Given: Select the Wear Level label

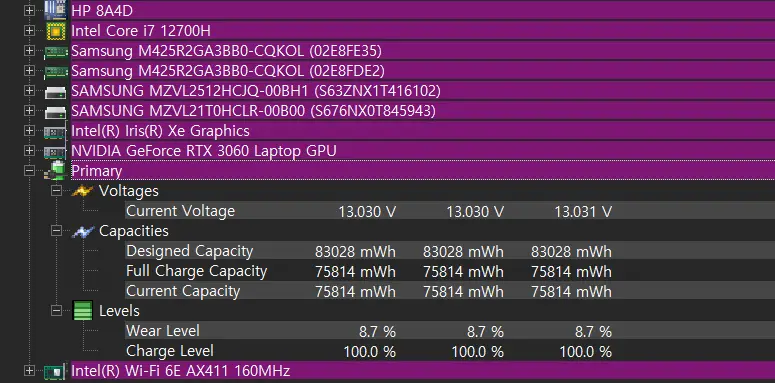Looking at the screenshot, I should pos(163,331).
